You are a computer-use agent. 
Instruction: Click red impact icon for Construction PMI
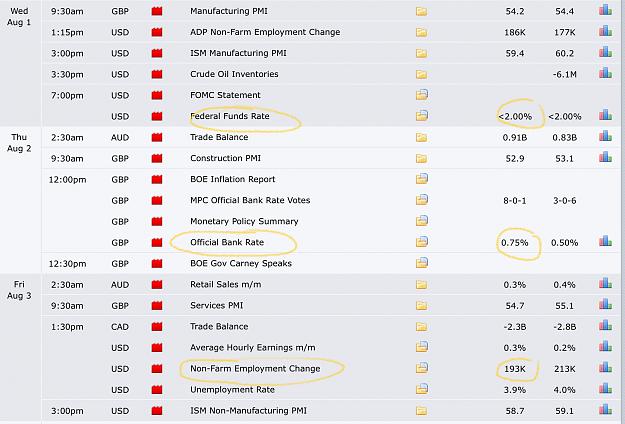[x=157, y=158]
